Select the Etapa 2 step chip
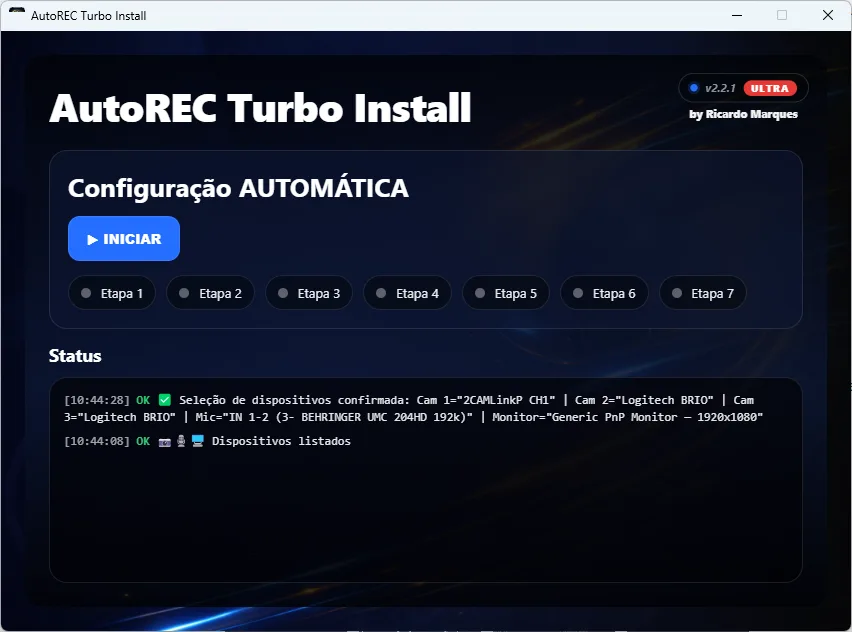Image resolution: width=852 pixels, height=632 pixels. (210, 293)
